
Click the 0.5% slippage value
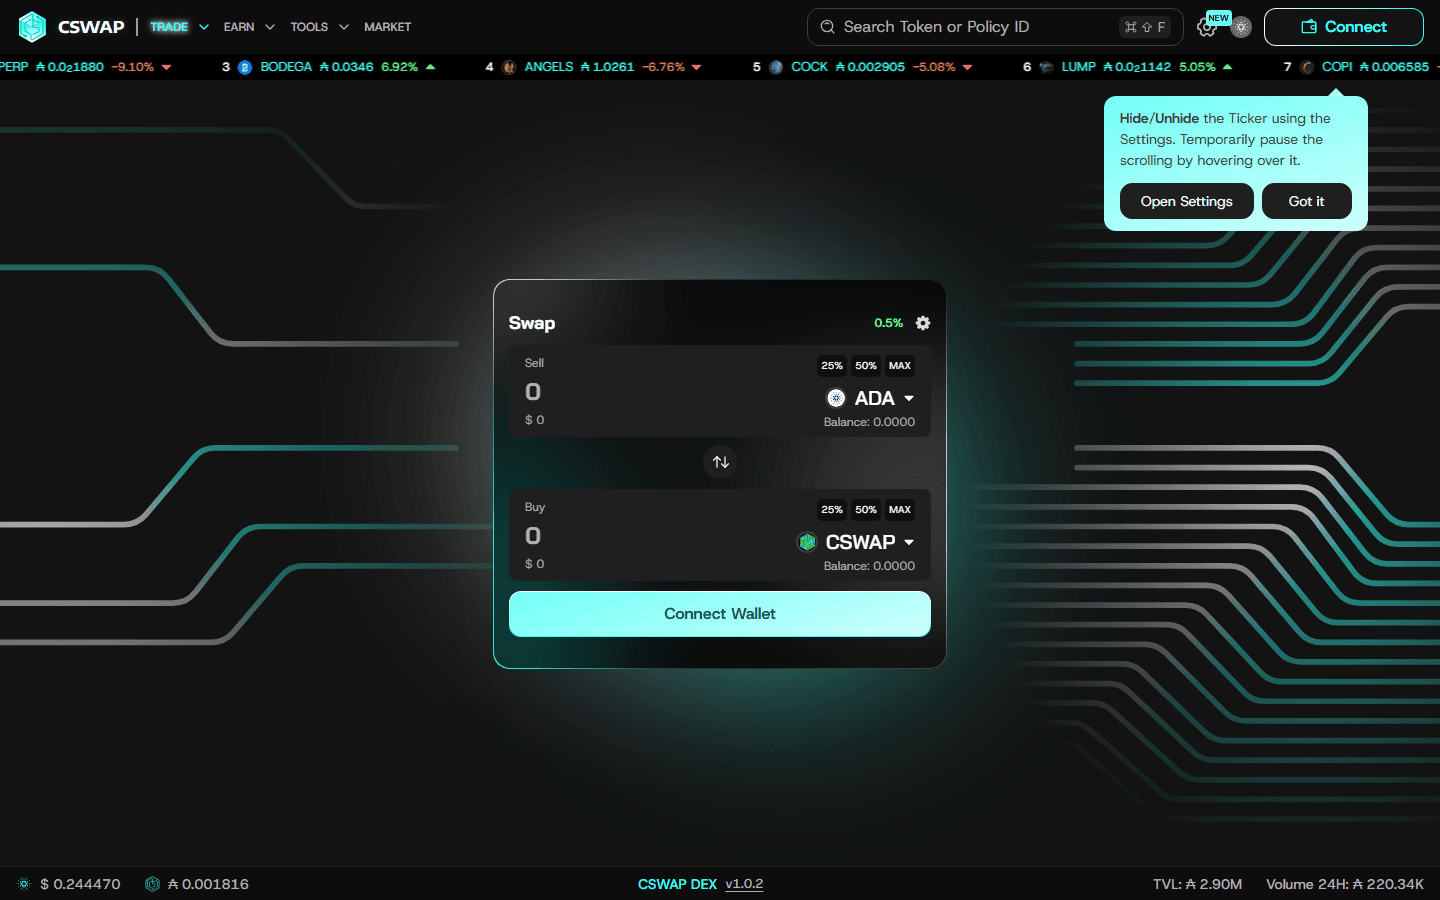[888, 323]
